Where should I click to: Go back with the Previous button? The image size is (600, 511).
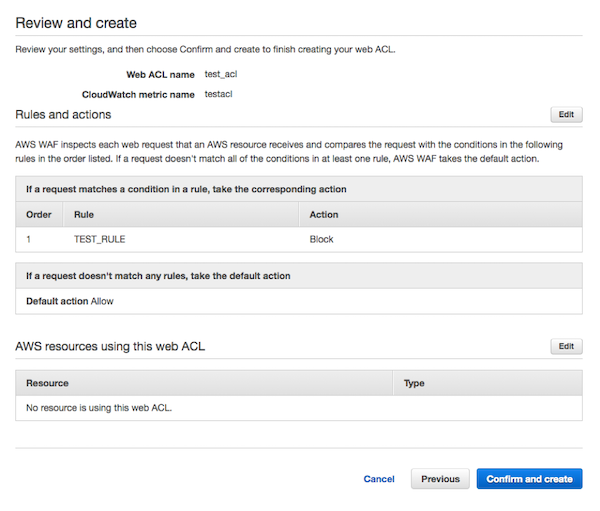[x=440, y=479]
